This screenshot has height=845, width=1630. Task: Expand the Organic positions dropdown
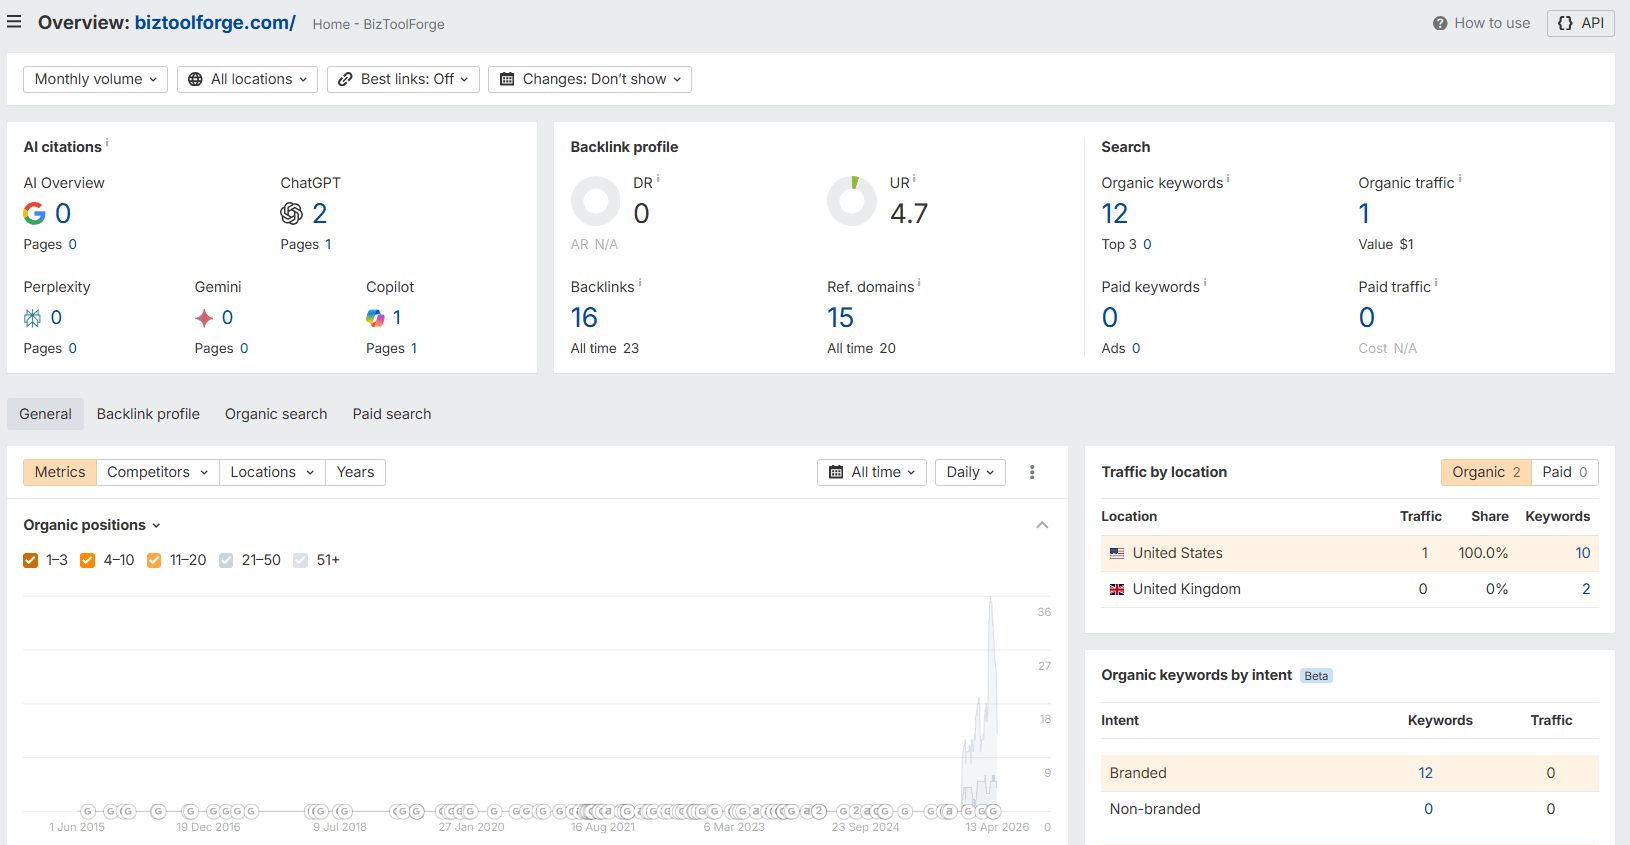tap(92, 525)
